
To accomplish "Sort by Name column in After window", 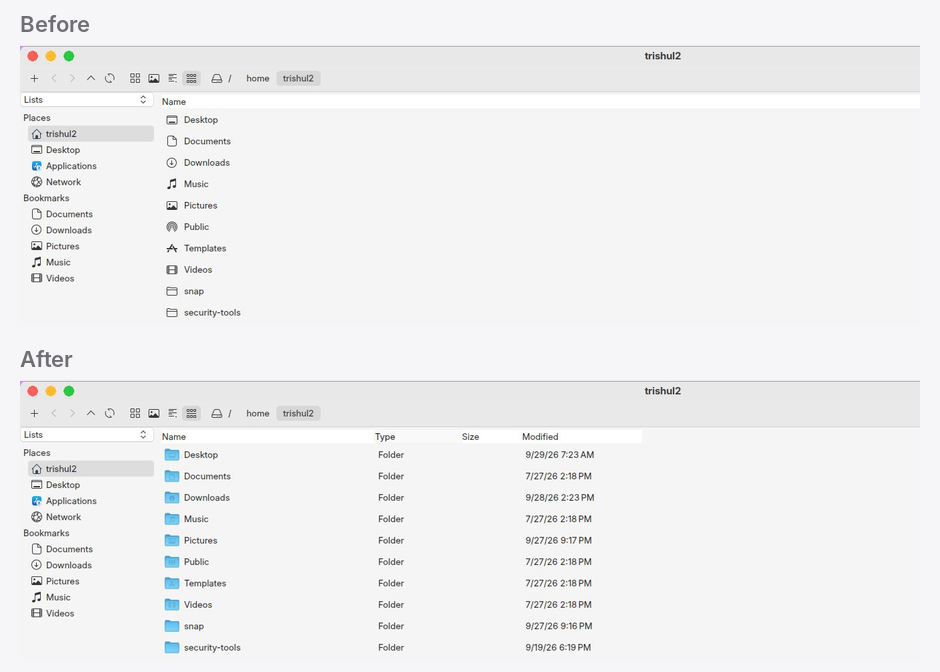I will [x=174, y=437].
